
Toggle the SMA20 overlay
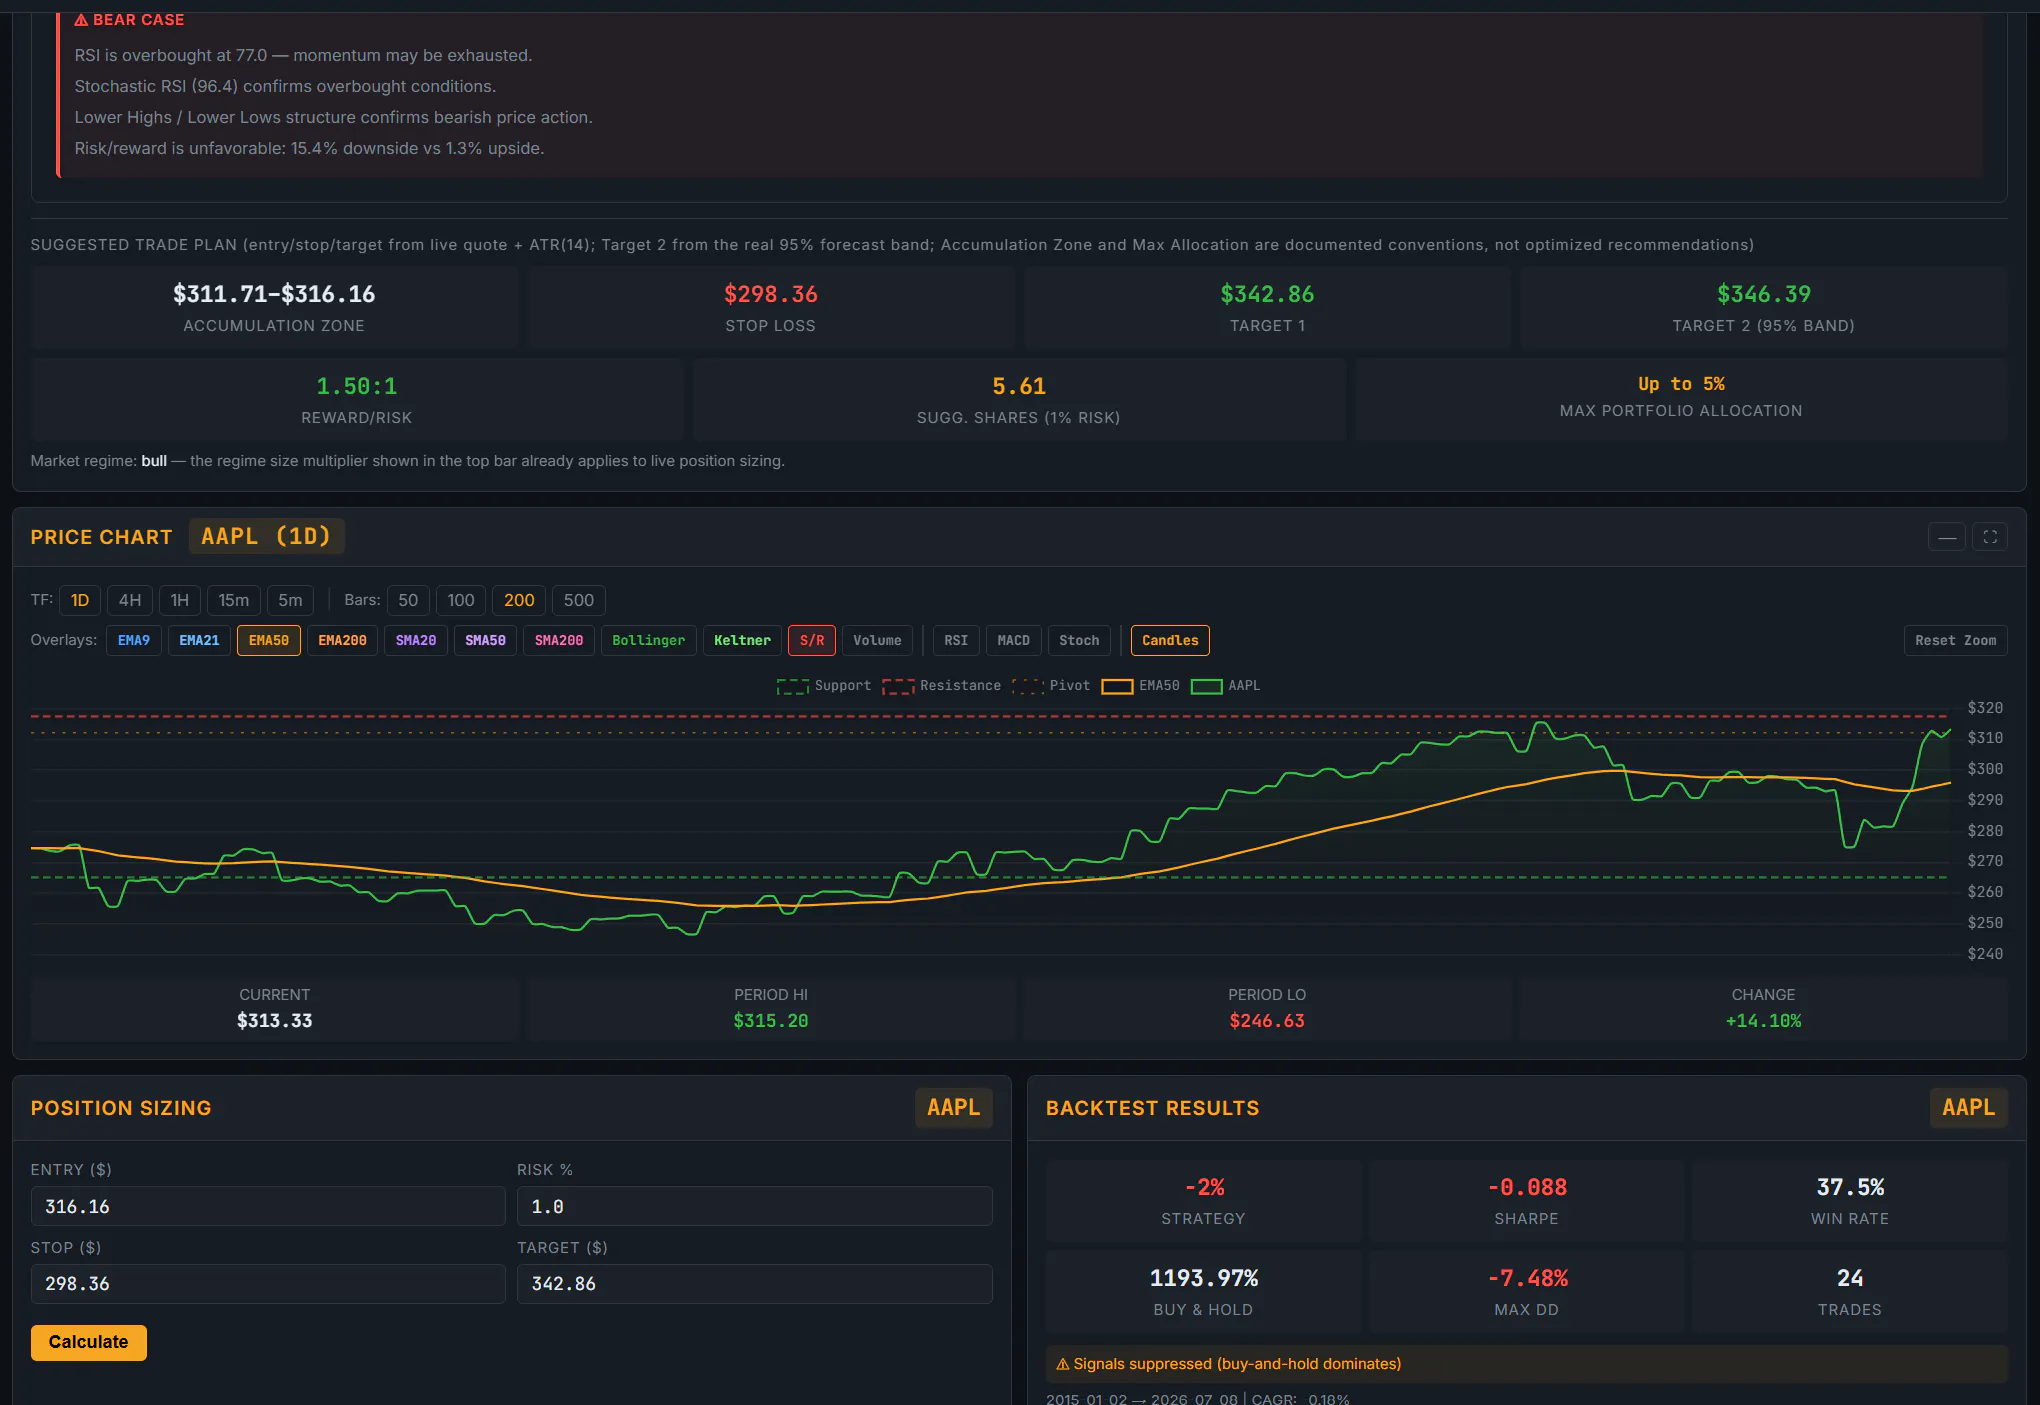(416, 640)
